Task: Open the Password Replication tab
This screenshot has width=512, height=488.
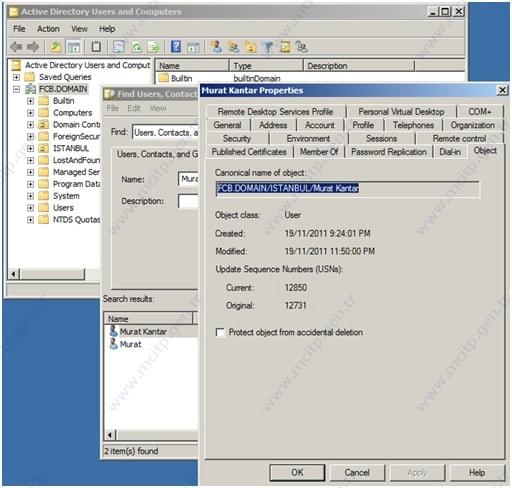Action: pyautogui.click(x=389, y=152)
